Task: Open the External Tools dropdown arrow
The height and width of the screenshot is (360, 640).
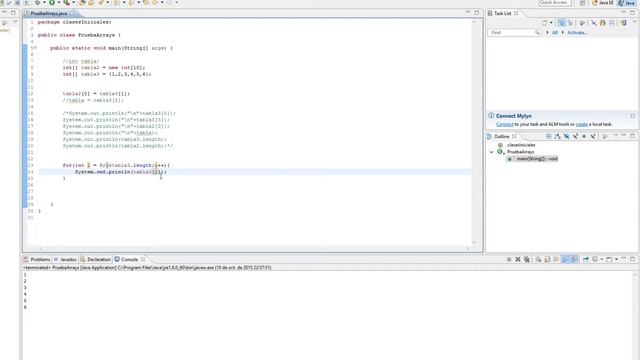Action: 73,3
